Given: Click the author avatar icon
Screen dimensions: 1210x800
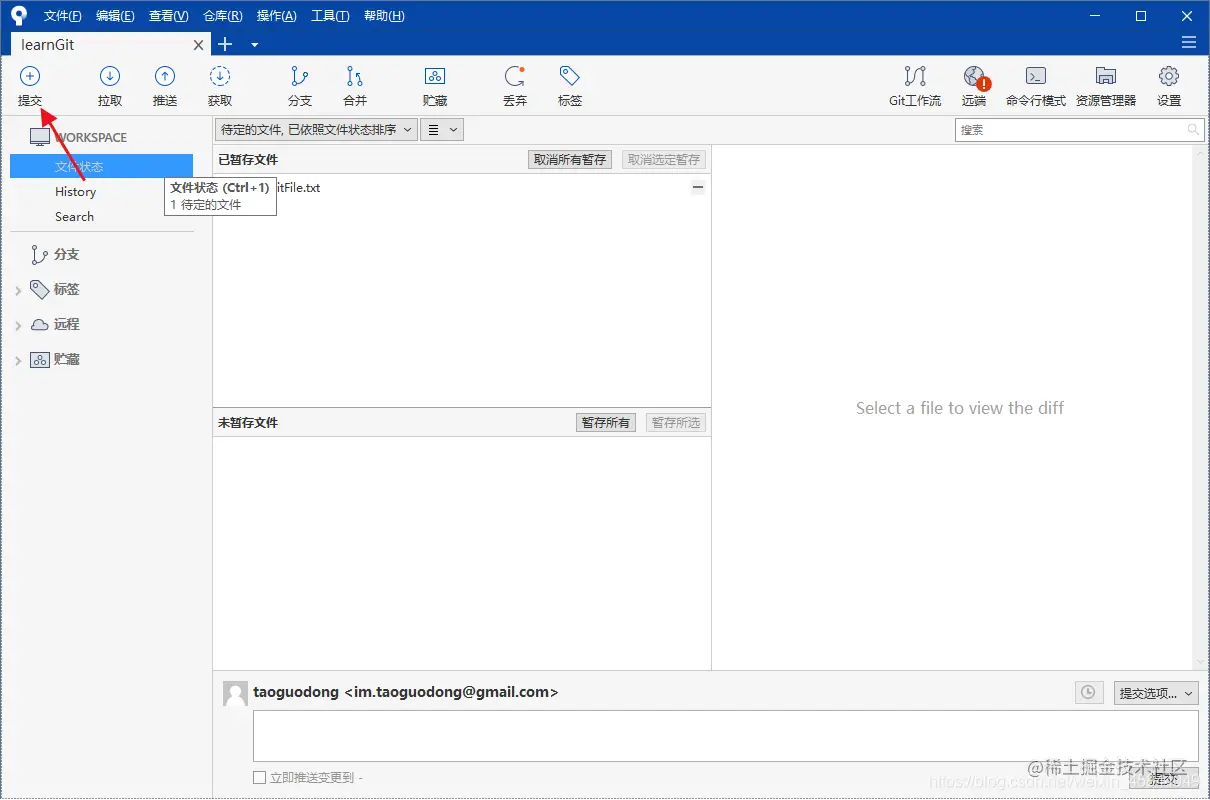Looking at the screenshot, I should pyautogui.click(x=235, y=694).
